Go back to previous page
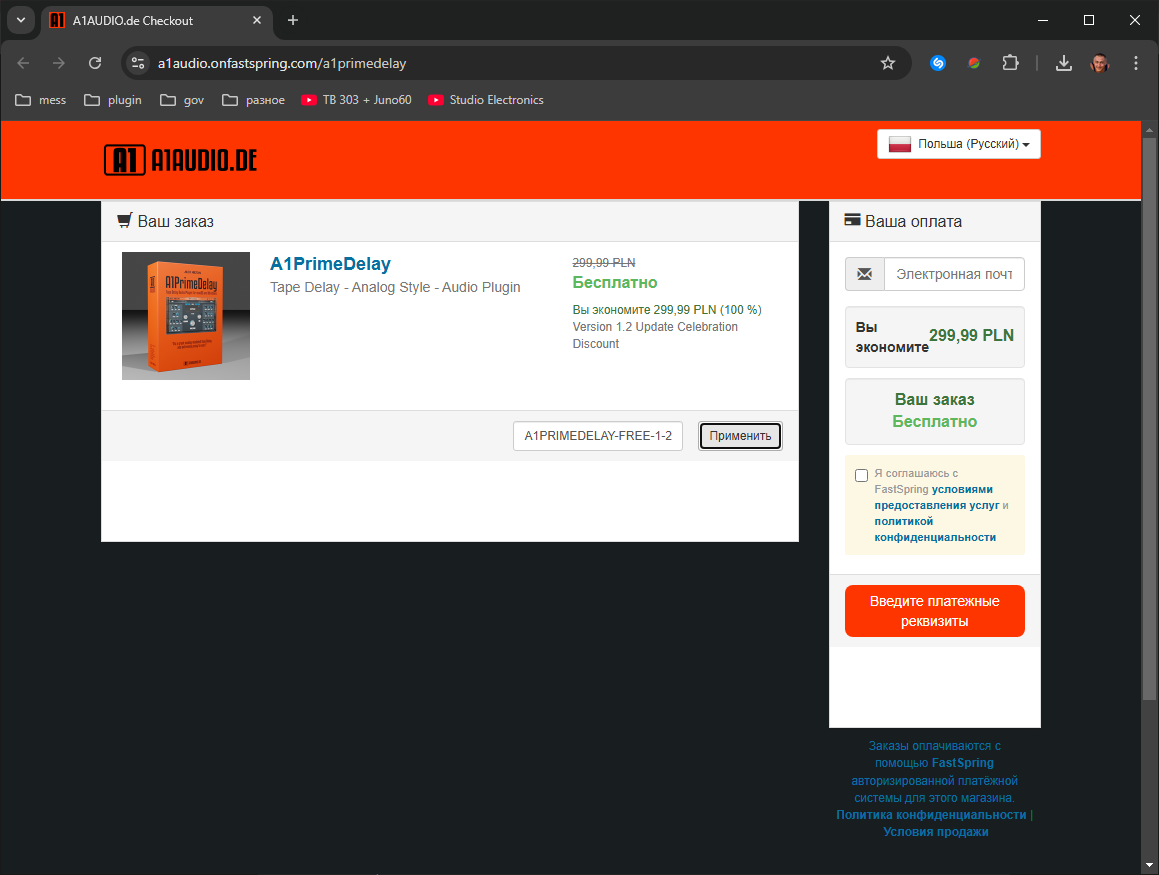 point(23,63)
